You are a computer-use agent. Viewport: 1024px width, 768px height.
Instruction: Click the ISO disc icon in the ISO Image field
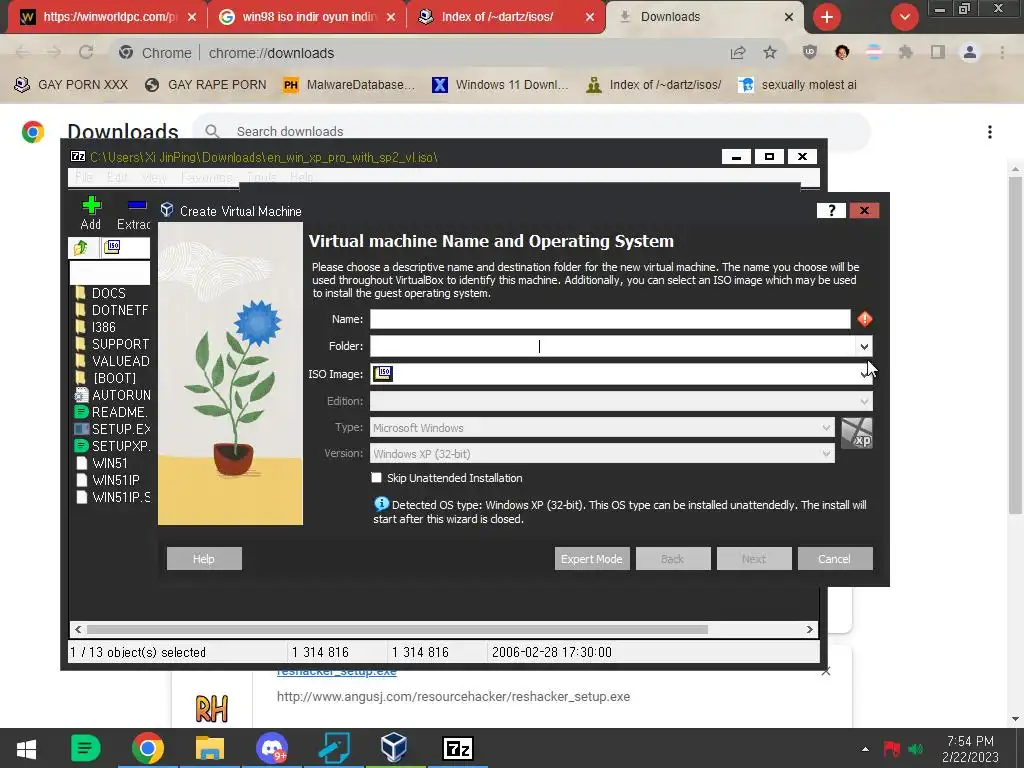(x=383, y=374)
